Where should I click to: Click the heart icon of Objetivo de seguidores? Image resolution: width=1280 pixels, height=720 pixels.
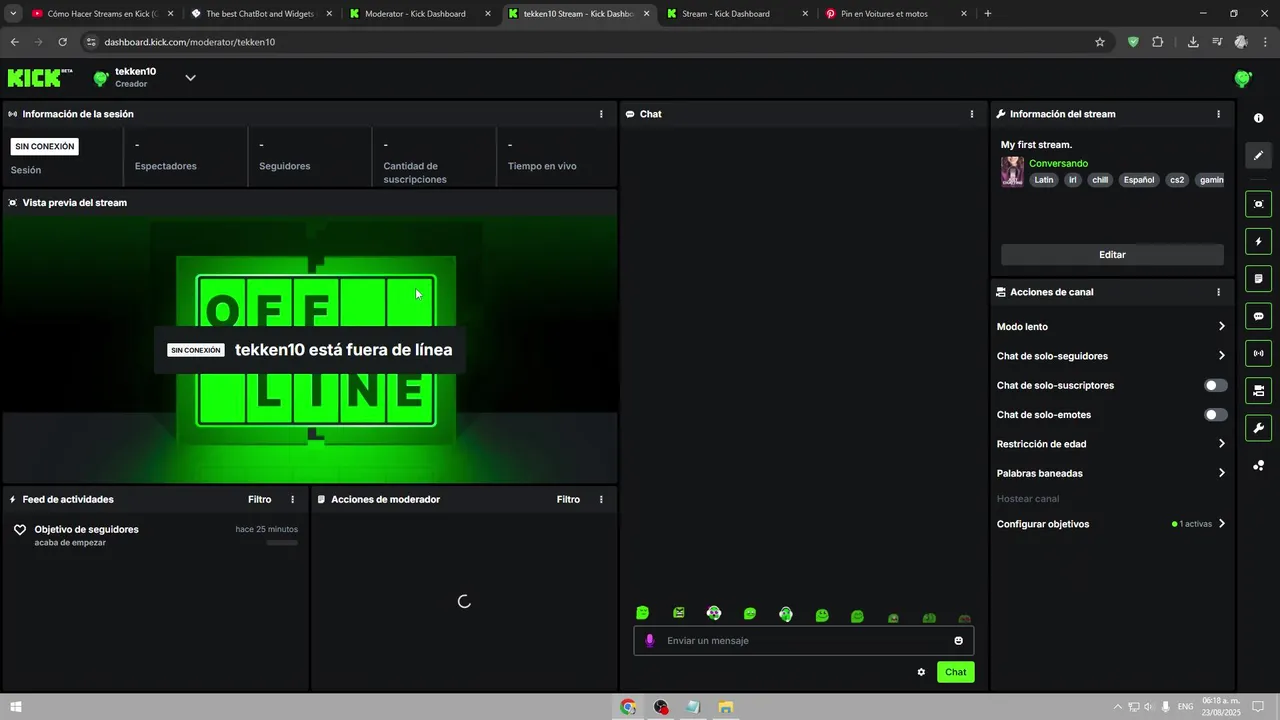(20, 530)
